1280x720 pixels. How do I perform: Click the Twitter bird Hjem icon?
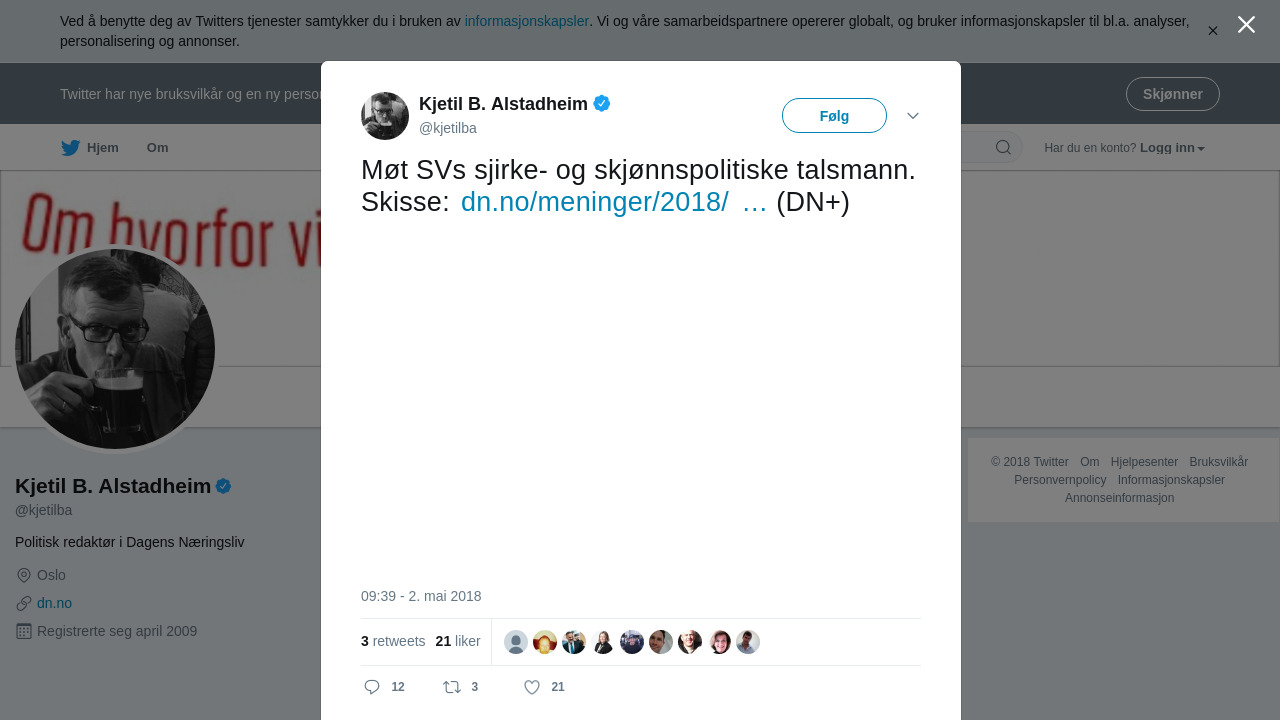(x=70, y=148)
